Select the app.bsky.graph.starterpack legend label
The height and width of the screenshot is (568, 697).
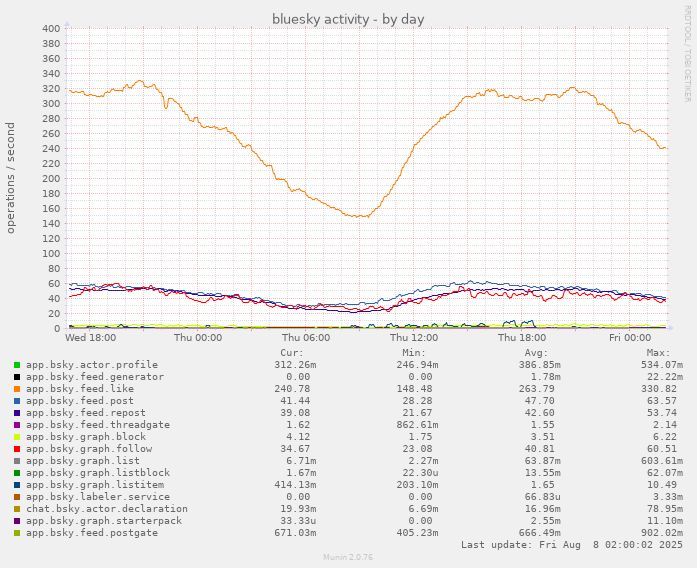click(x=104, y=521)
